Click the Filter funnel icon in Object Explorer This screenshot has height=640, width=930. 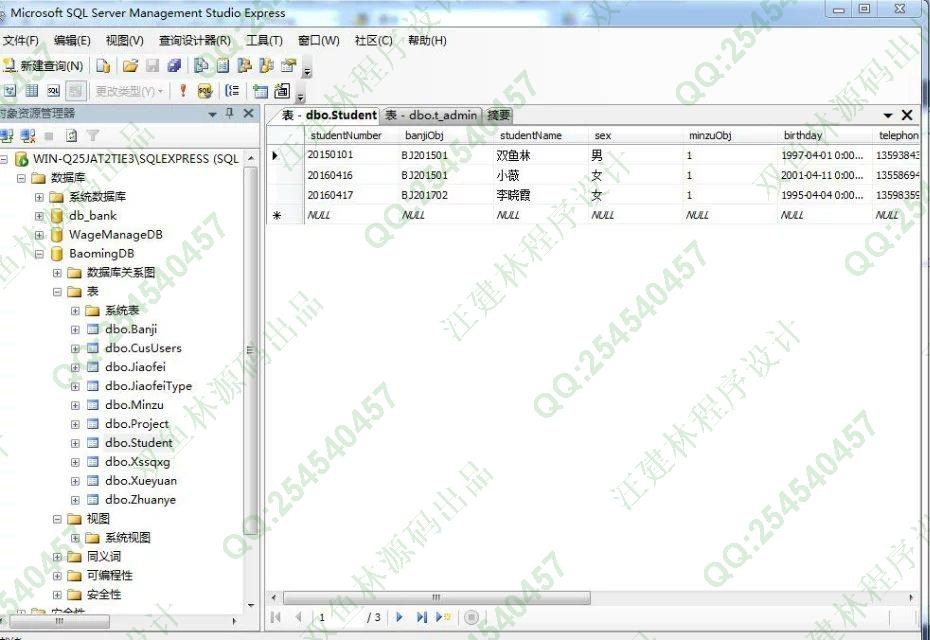(x=93, y=136)
